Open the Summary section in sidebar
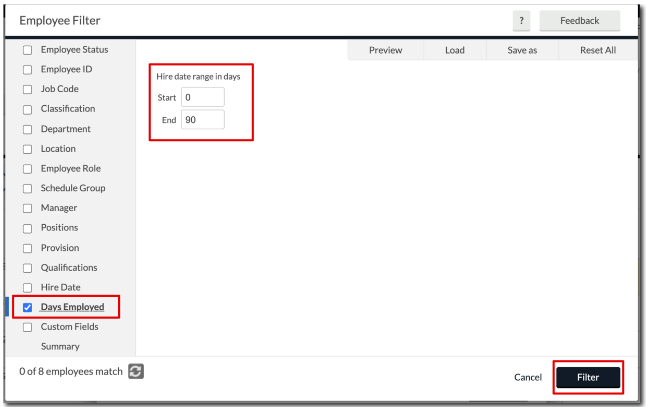This screenshot has height=407, width=646. [60, 346]
